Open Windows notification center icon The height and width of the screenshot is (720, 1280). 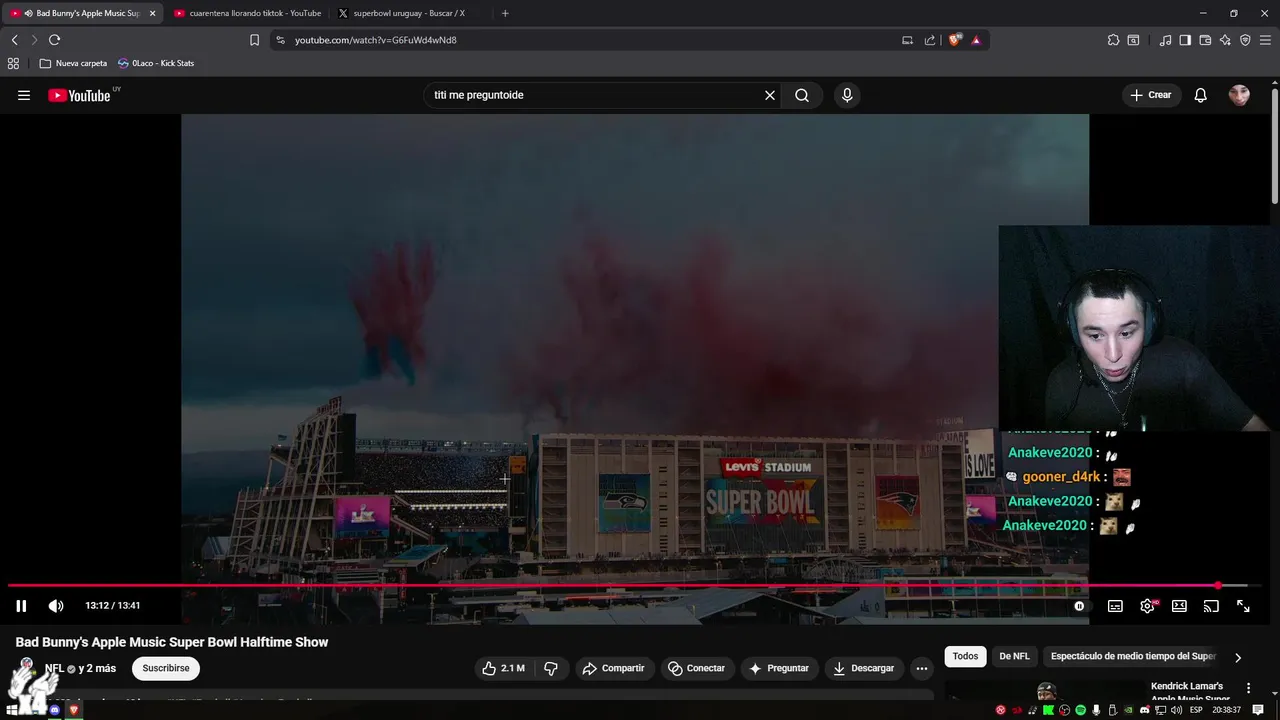click(1258, 710)
